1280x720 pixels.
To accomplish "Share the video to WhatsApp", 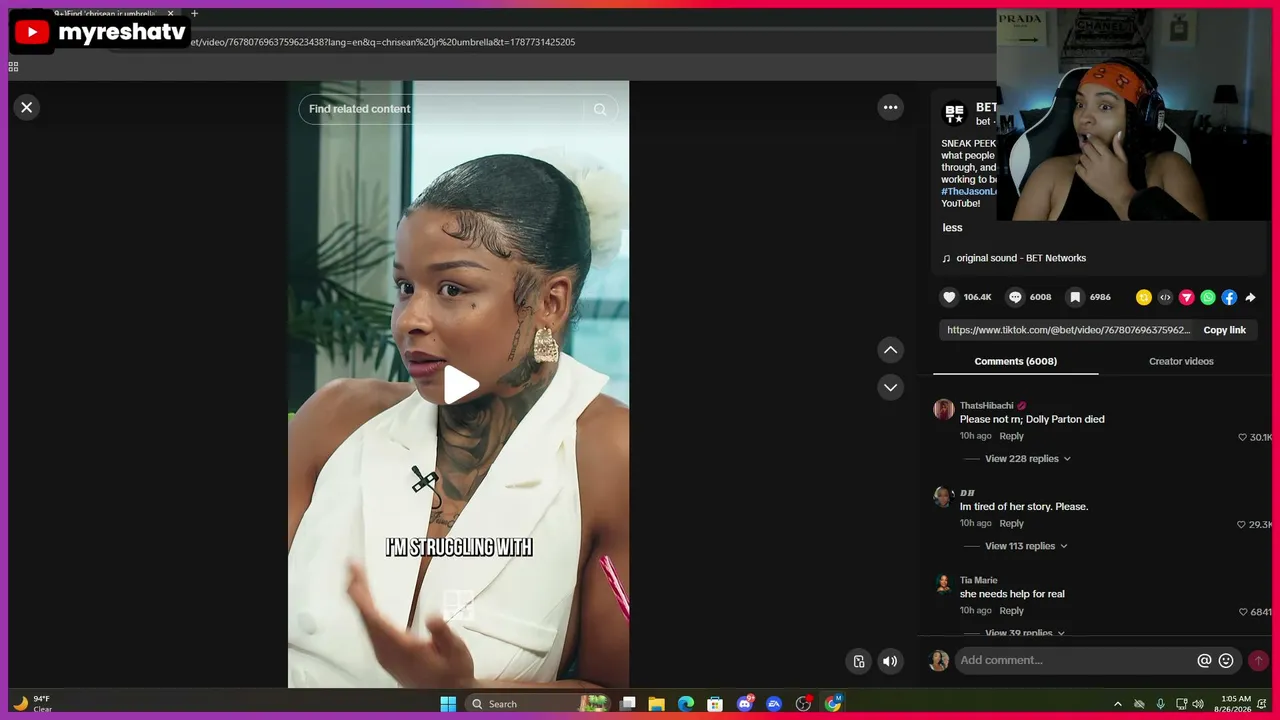I will [x=1208, y=297].
